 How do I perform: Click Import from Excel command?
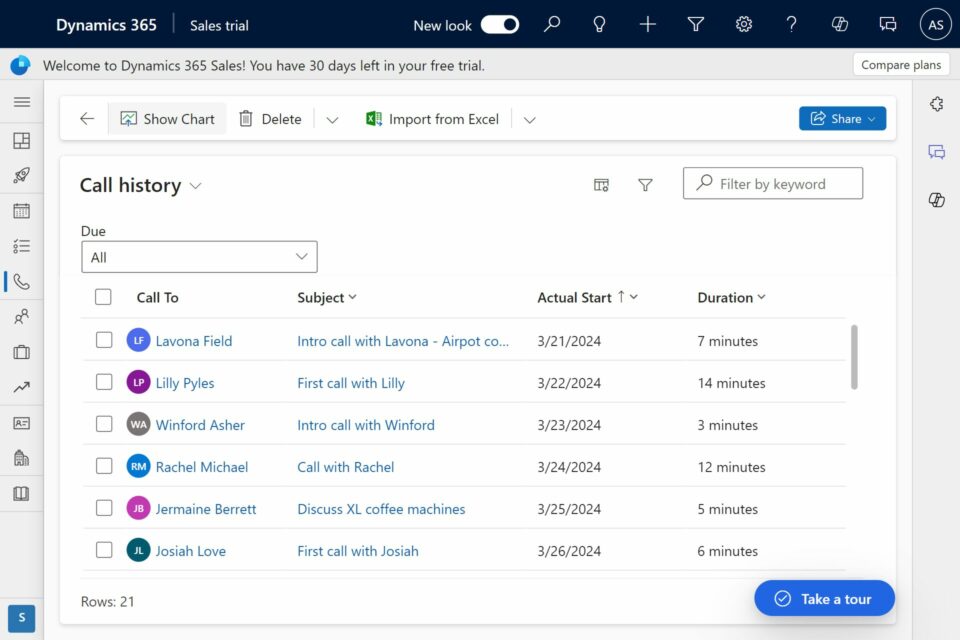(x=432, y=119)
